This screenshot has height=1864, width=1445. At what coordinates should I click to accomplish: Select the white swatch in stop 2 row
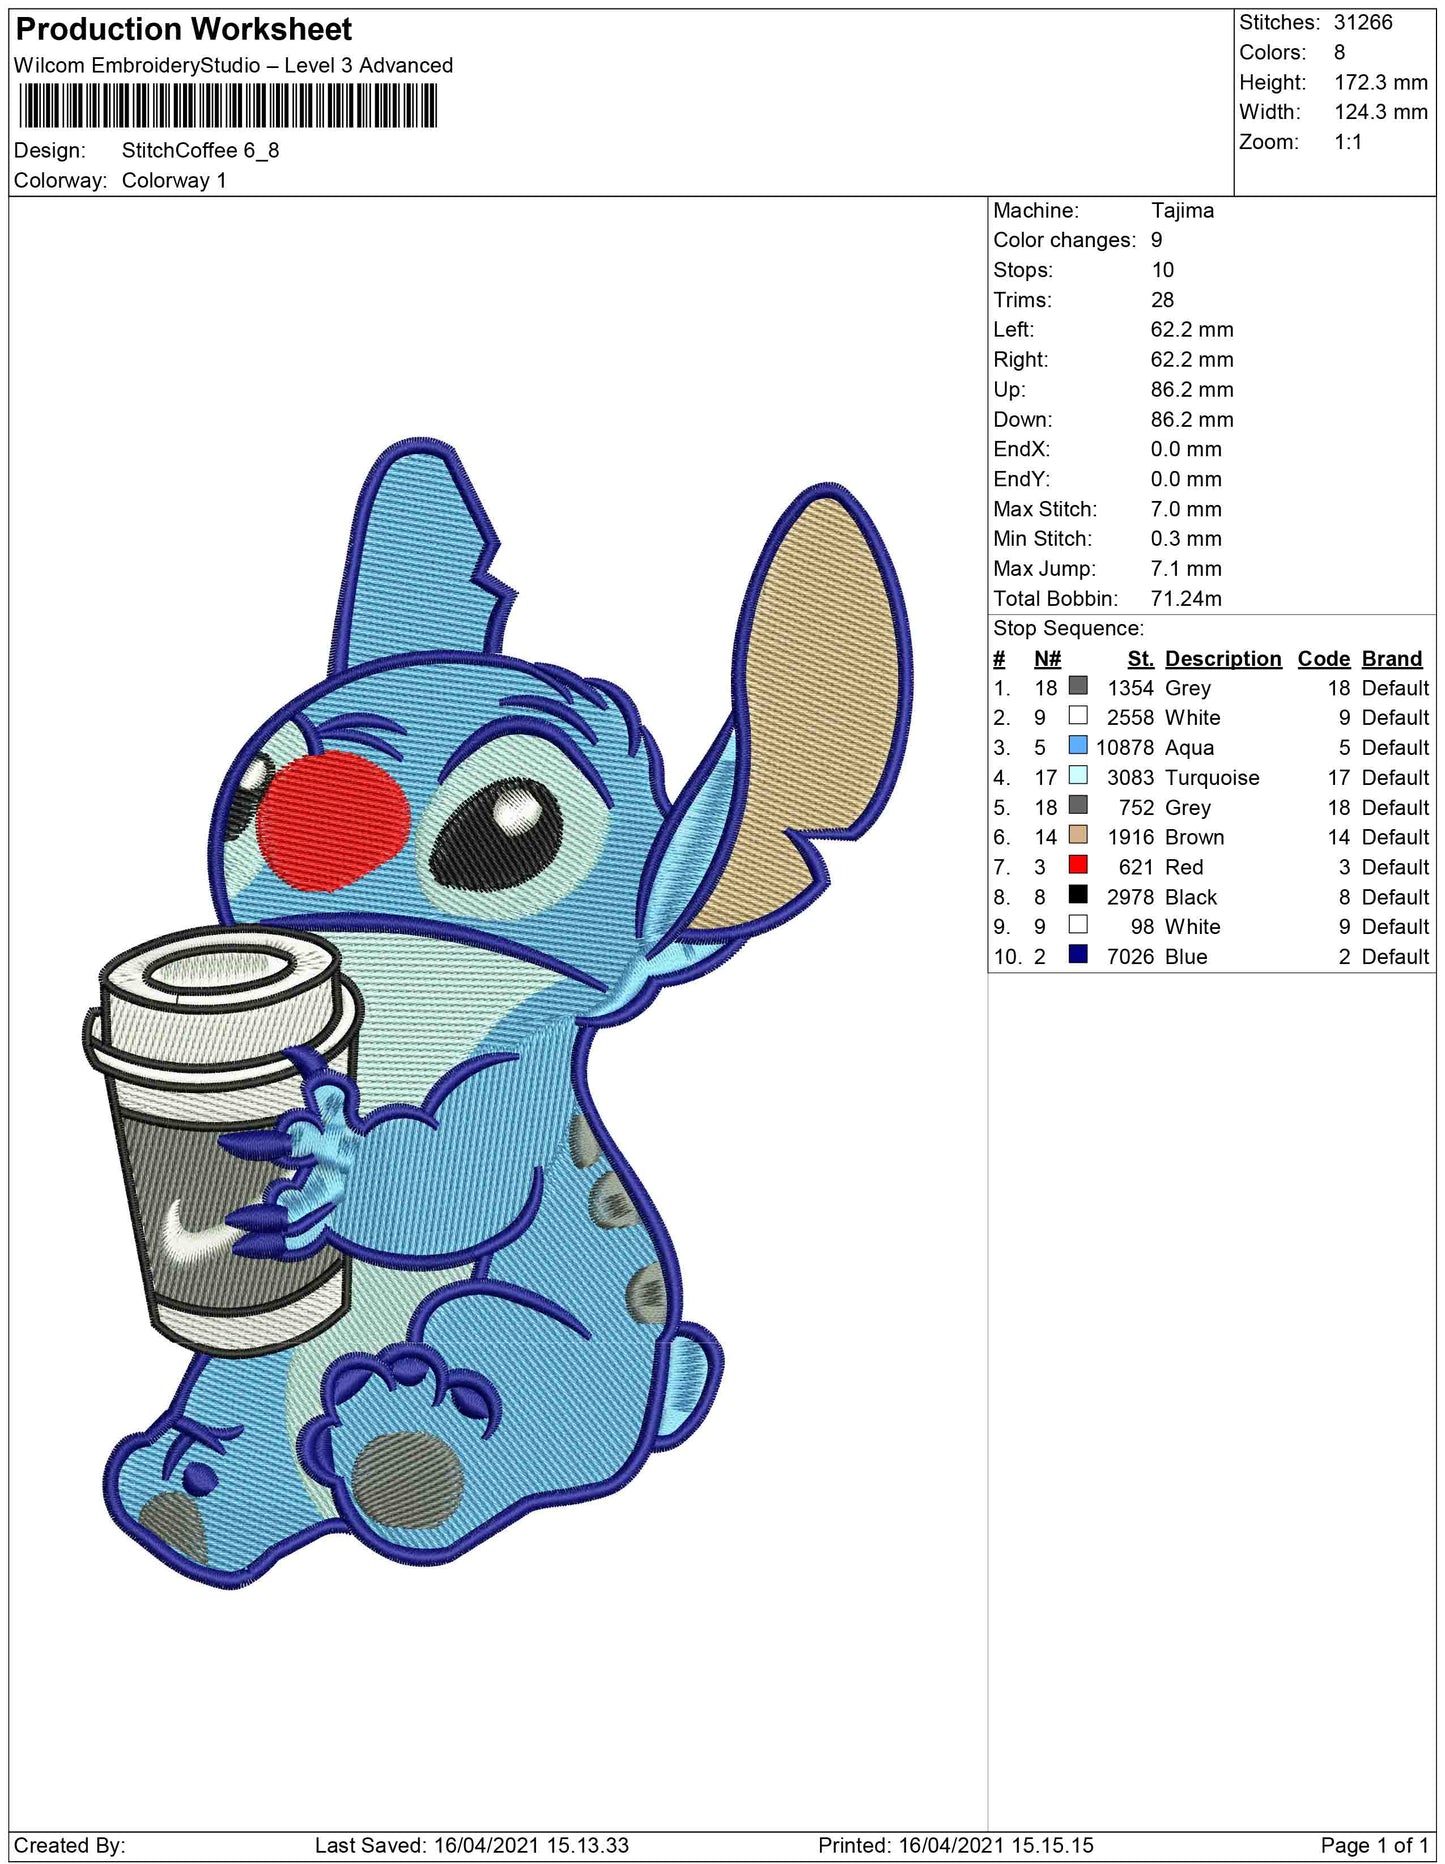tap(1078, 716)
